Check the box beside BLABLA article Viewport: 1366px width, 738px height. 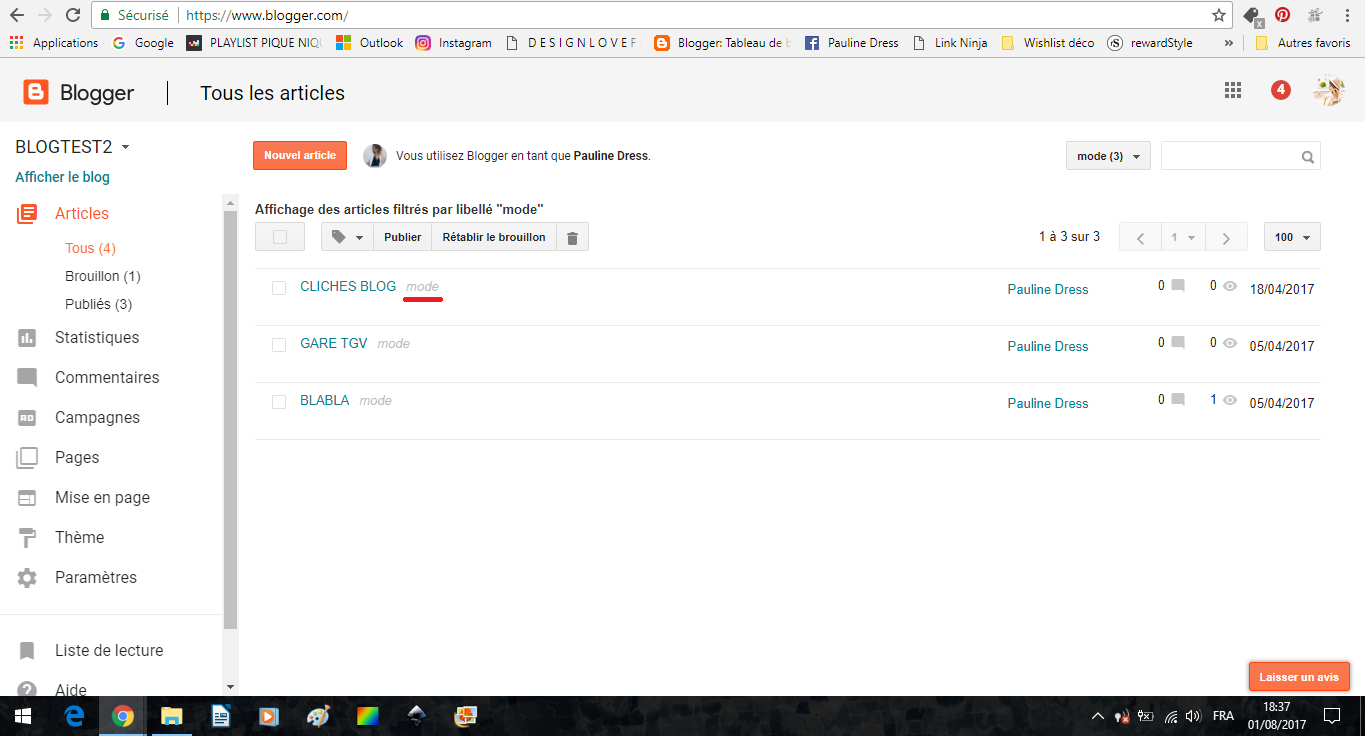(x=279, y=402)
